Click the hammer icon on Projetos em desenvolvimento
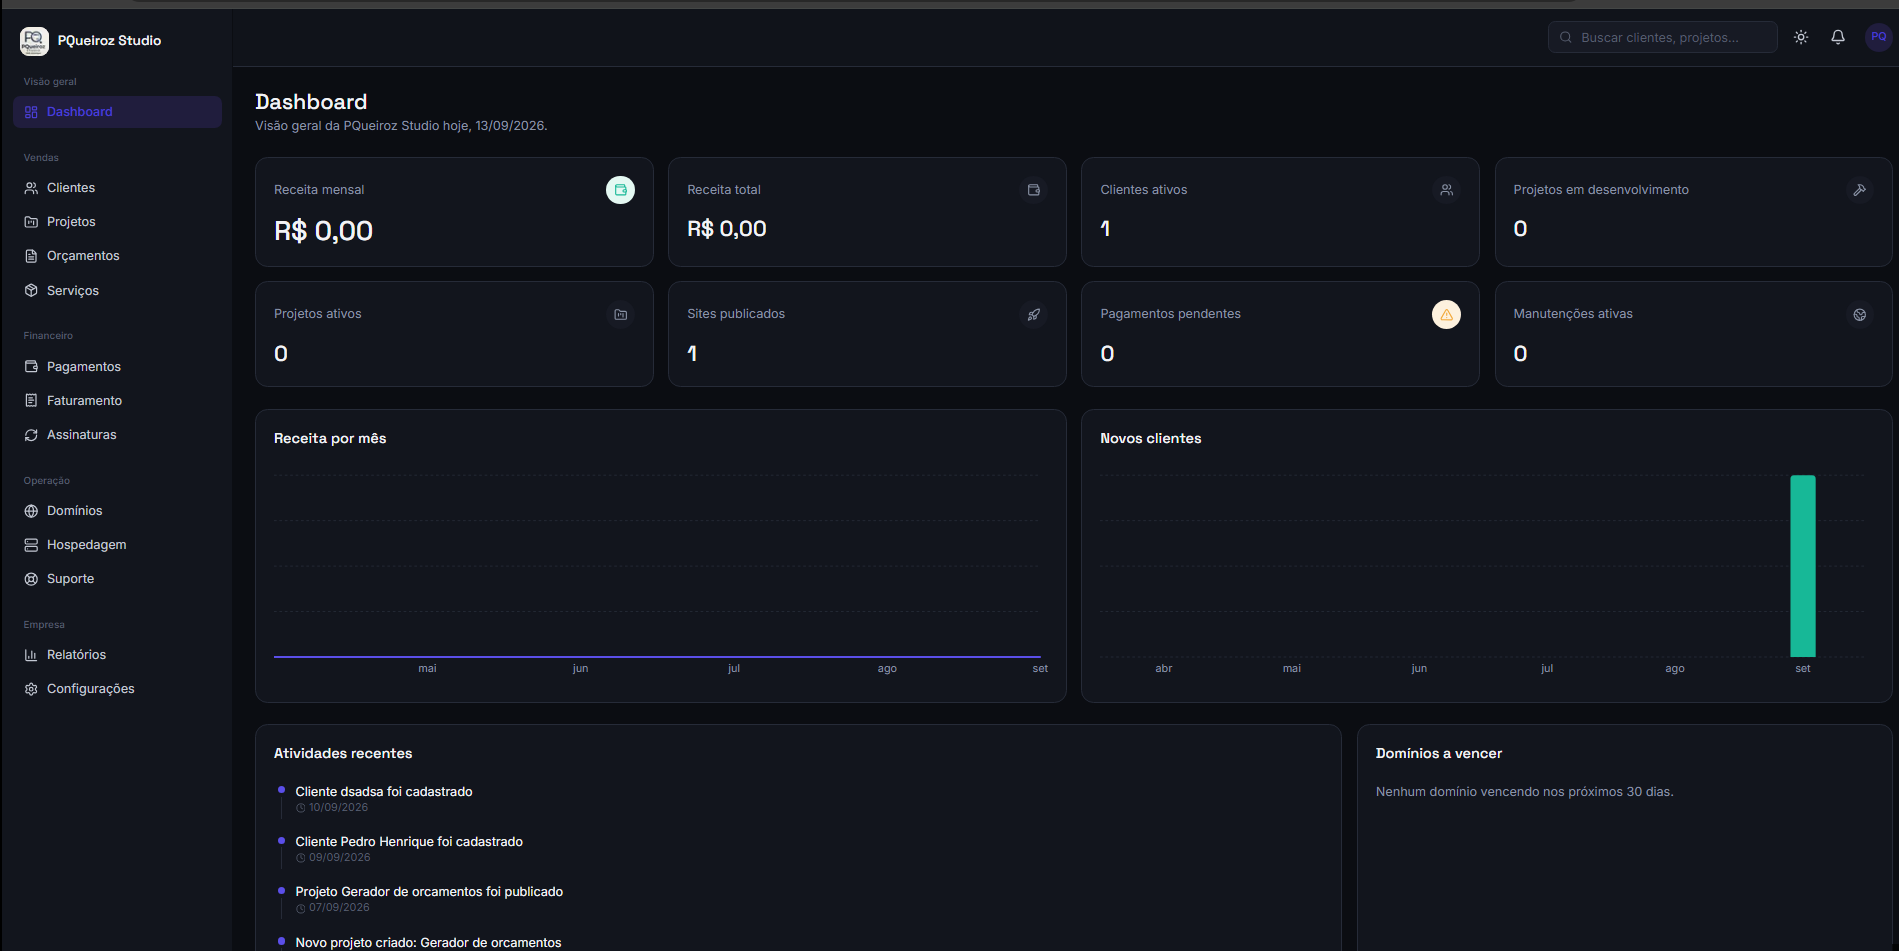The width and height of the screenshot is (1899, 951). [x=1859, y=190]
